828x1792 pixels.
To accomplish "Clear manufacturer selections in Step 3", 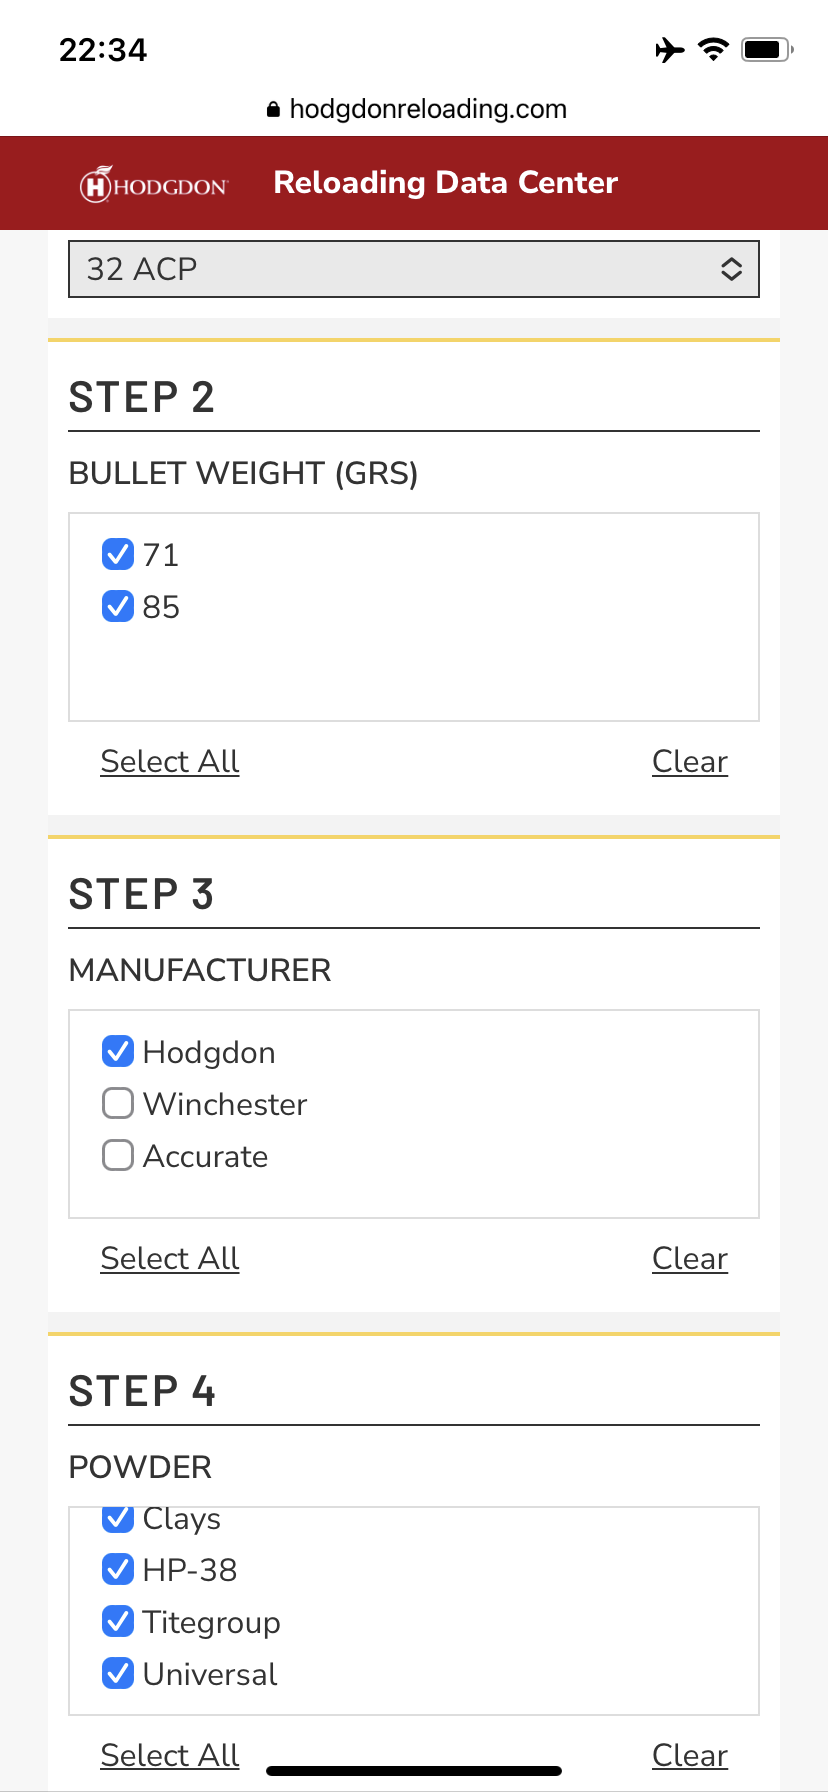I will (690, 1258).
